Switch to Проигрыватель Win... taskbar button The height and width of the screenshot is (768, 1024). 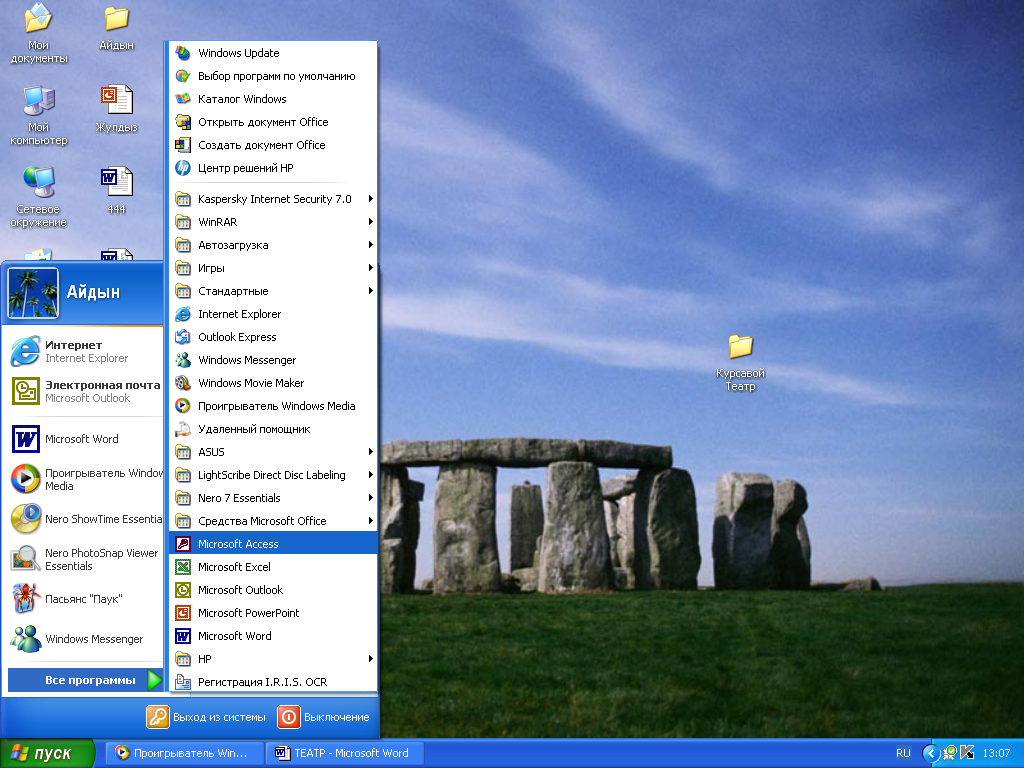pos(185,753)
